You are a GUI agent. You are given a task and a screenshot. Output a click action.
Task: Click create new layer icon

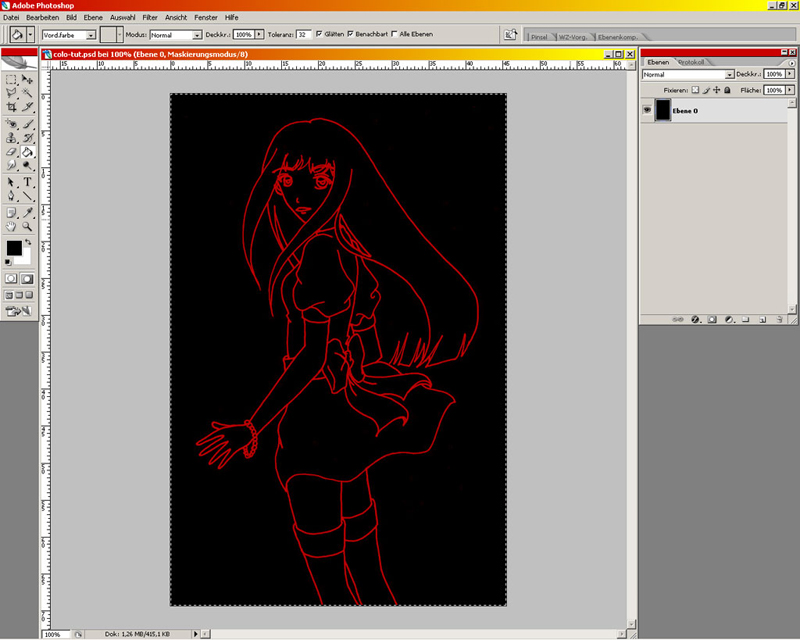[x=763, y=319]
